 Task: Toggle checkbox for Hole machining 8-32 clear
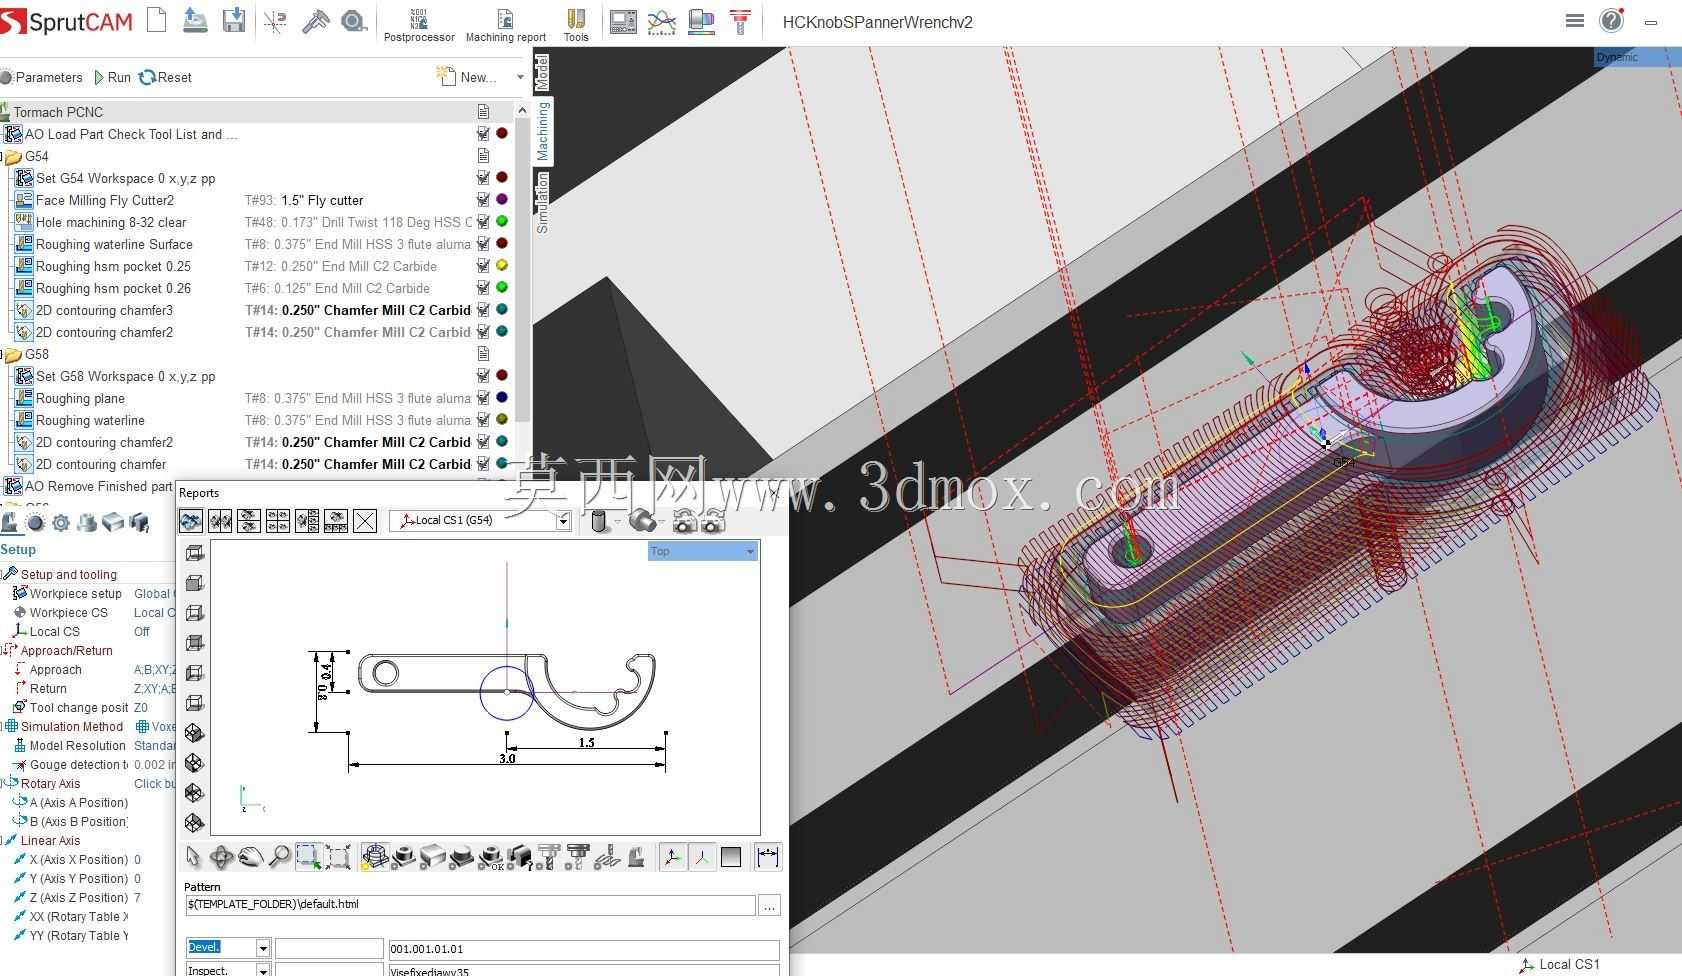click(483, 222)
